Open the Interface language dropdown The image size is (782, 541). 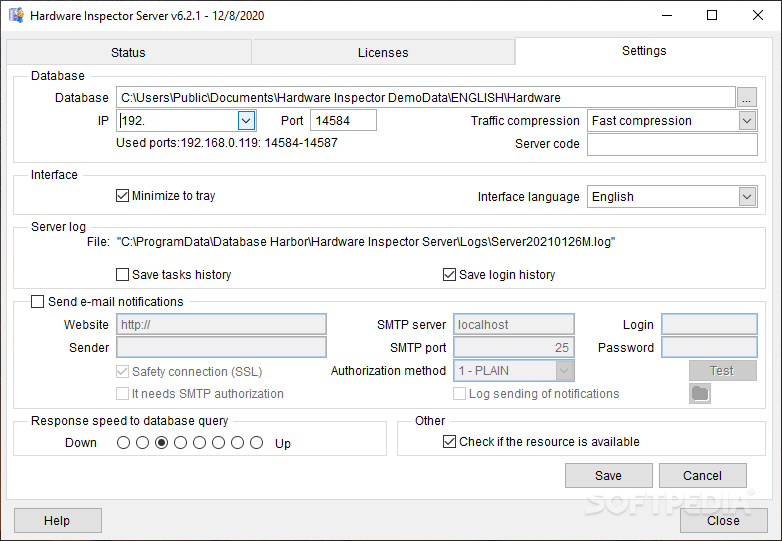click(x=747, y=197)
